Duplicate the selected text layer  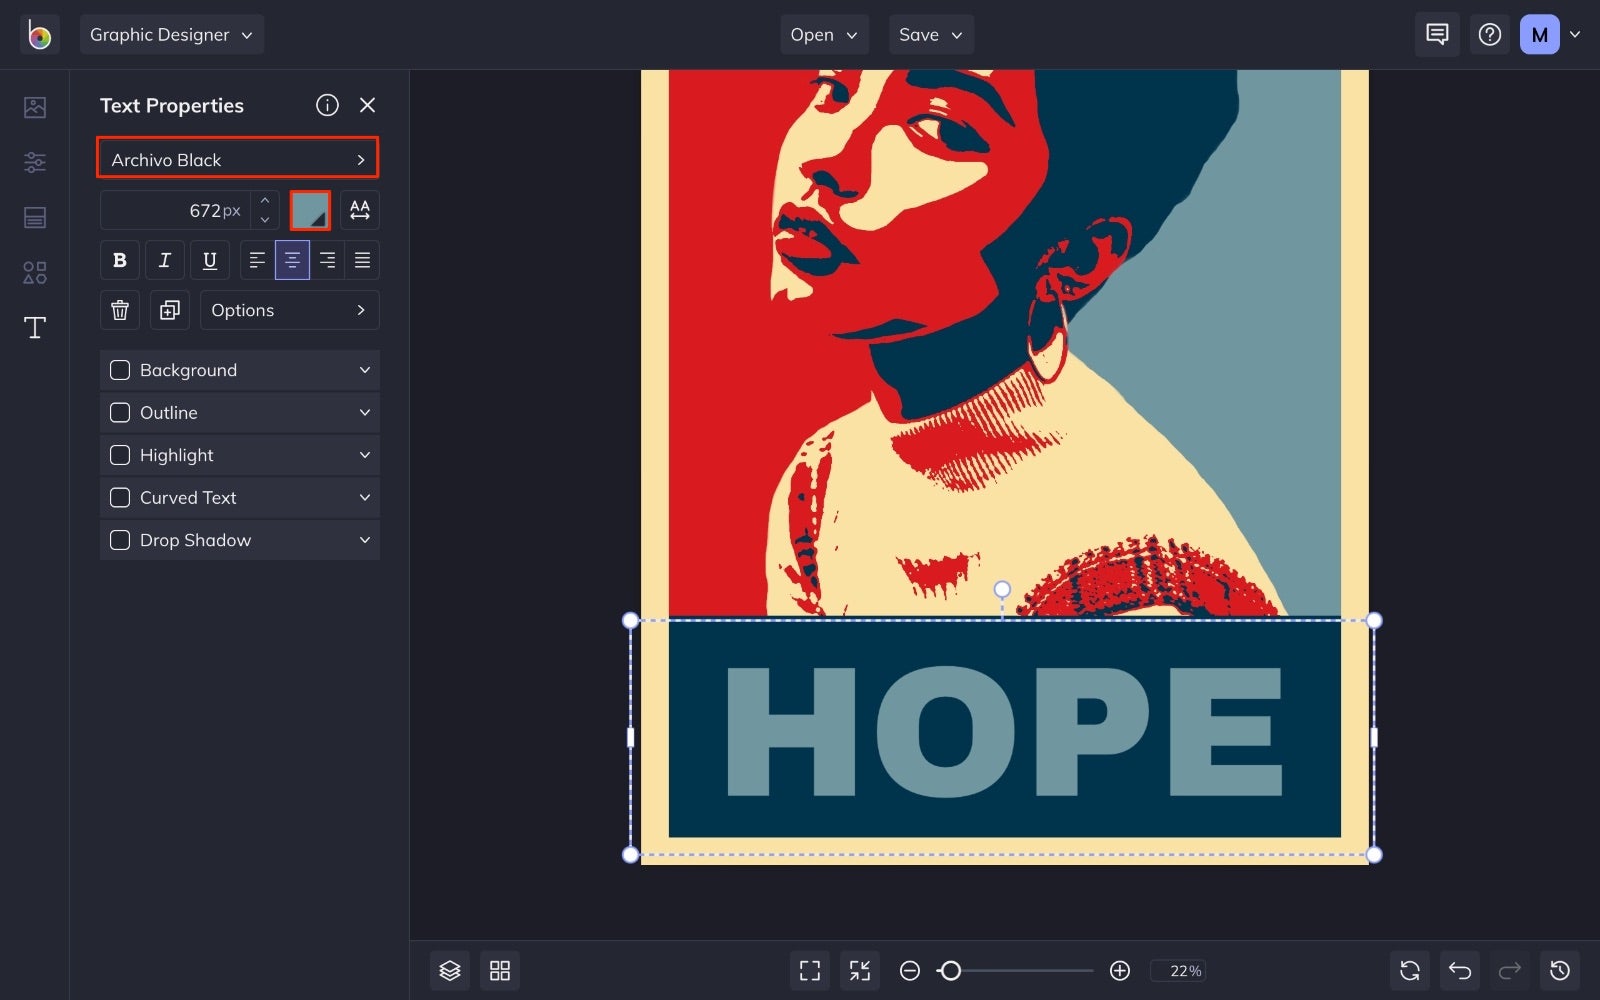coord(169,310)
